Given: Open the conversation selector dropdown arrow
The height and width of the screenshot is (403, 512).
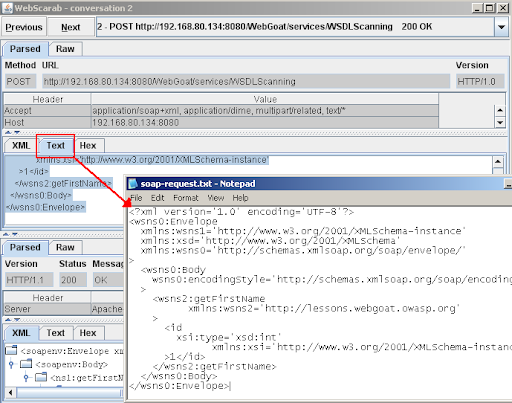Looking at the screenshot, I should pos(501,27).
